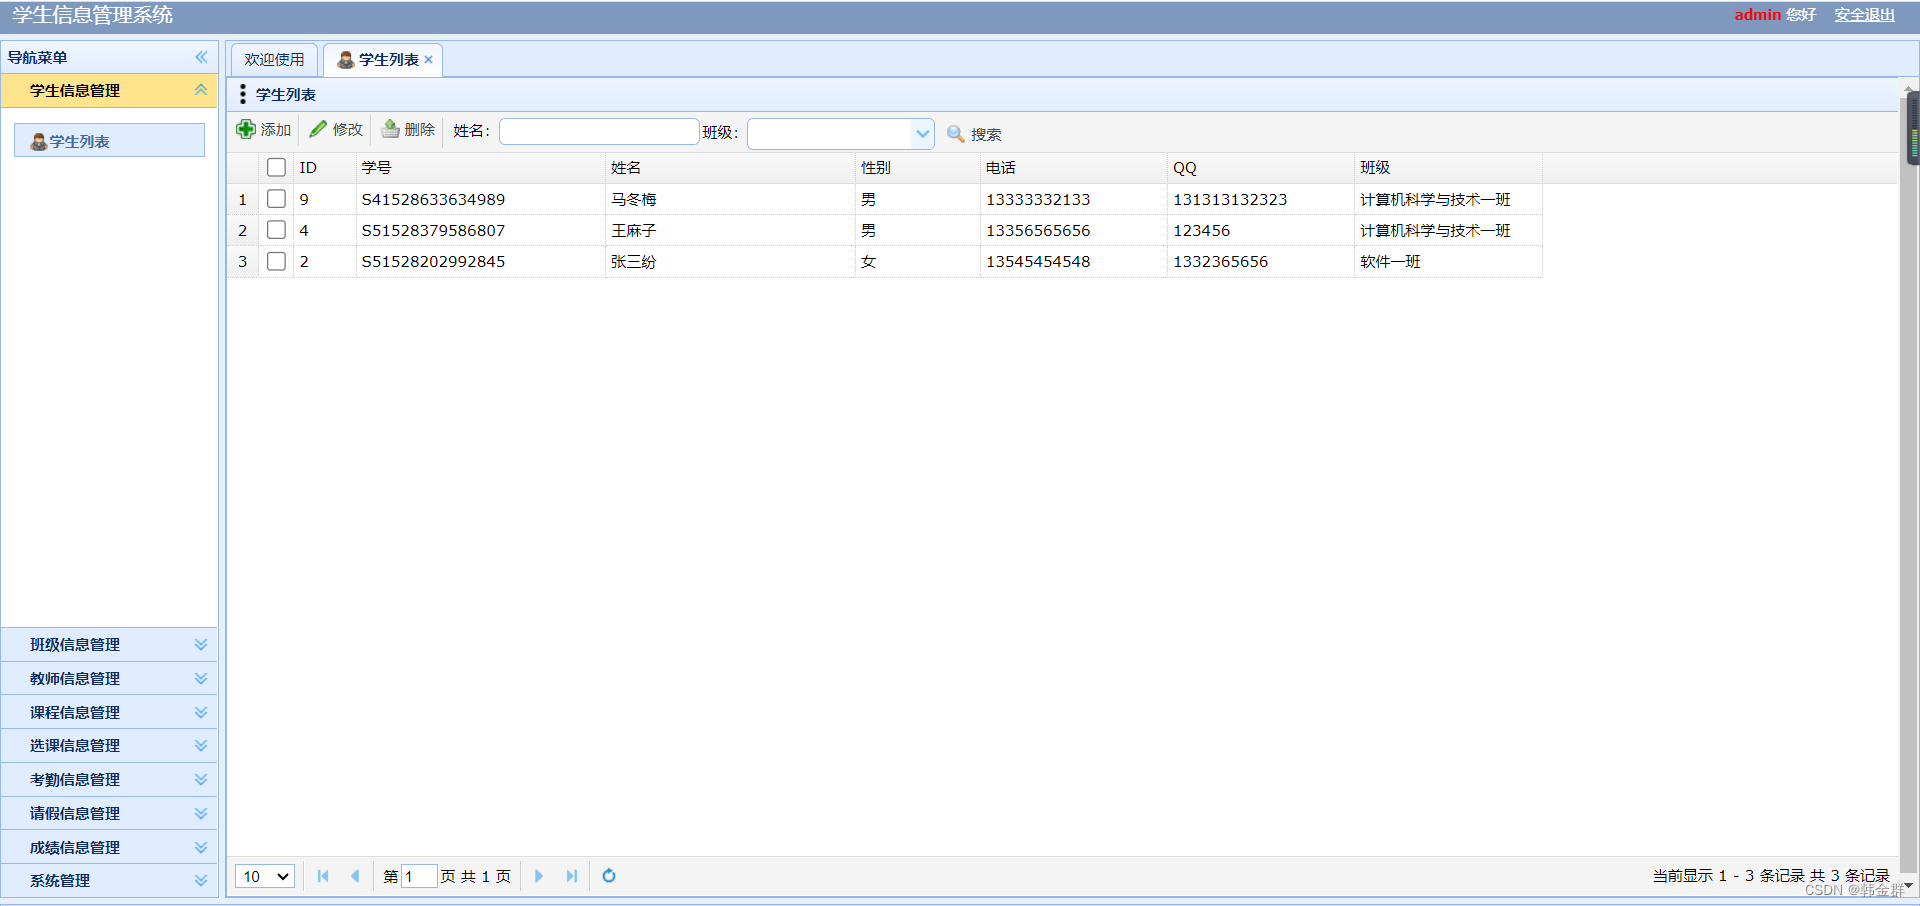1920x906 pixels.
Task: Go to last page arrow icon
Action: tap(571, 876)
